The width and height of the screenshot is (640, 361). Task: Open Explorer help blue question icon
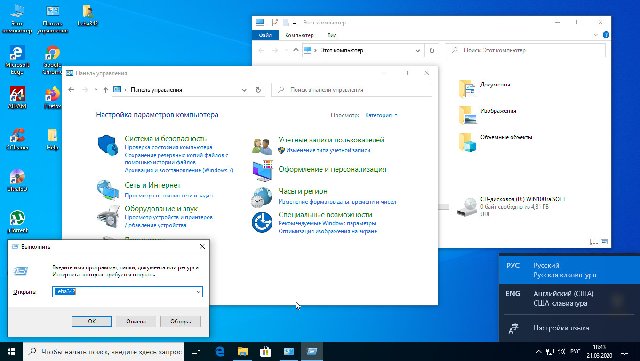pyautogui.click(x=606, y=35)
